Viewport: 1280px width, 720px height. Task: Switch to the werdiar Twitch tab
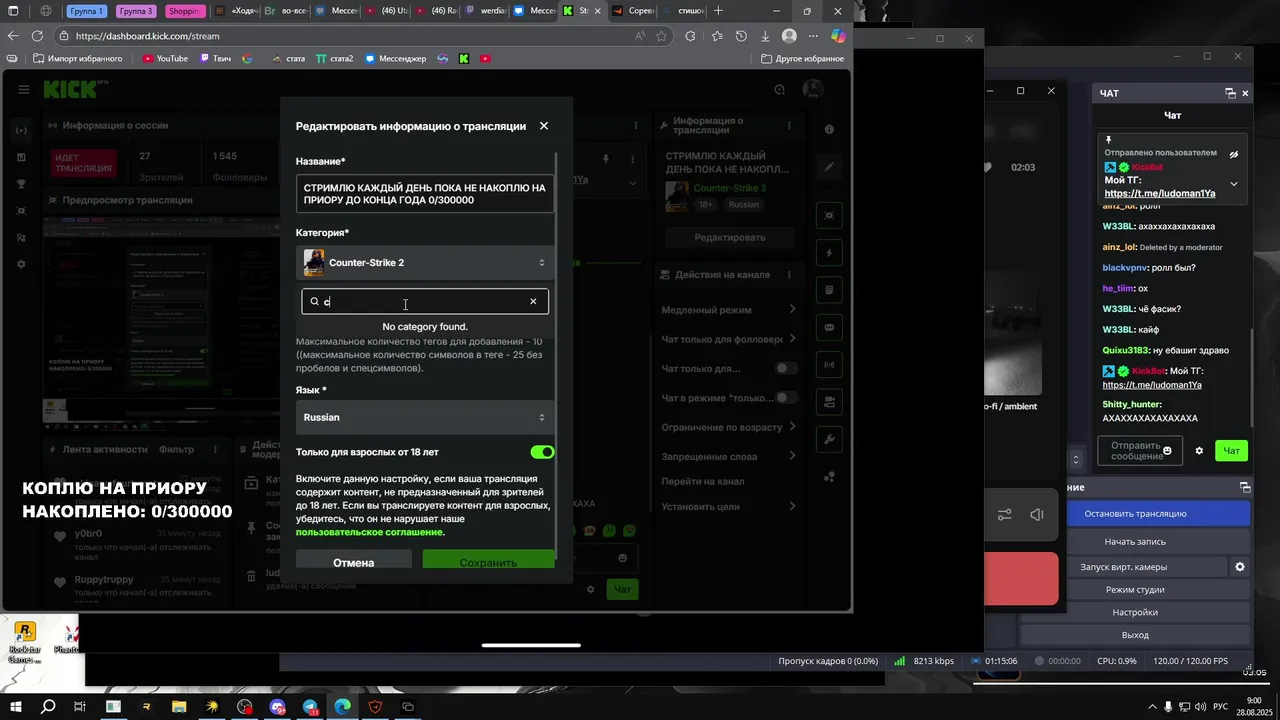485,11
